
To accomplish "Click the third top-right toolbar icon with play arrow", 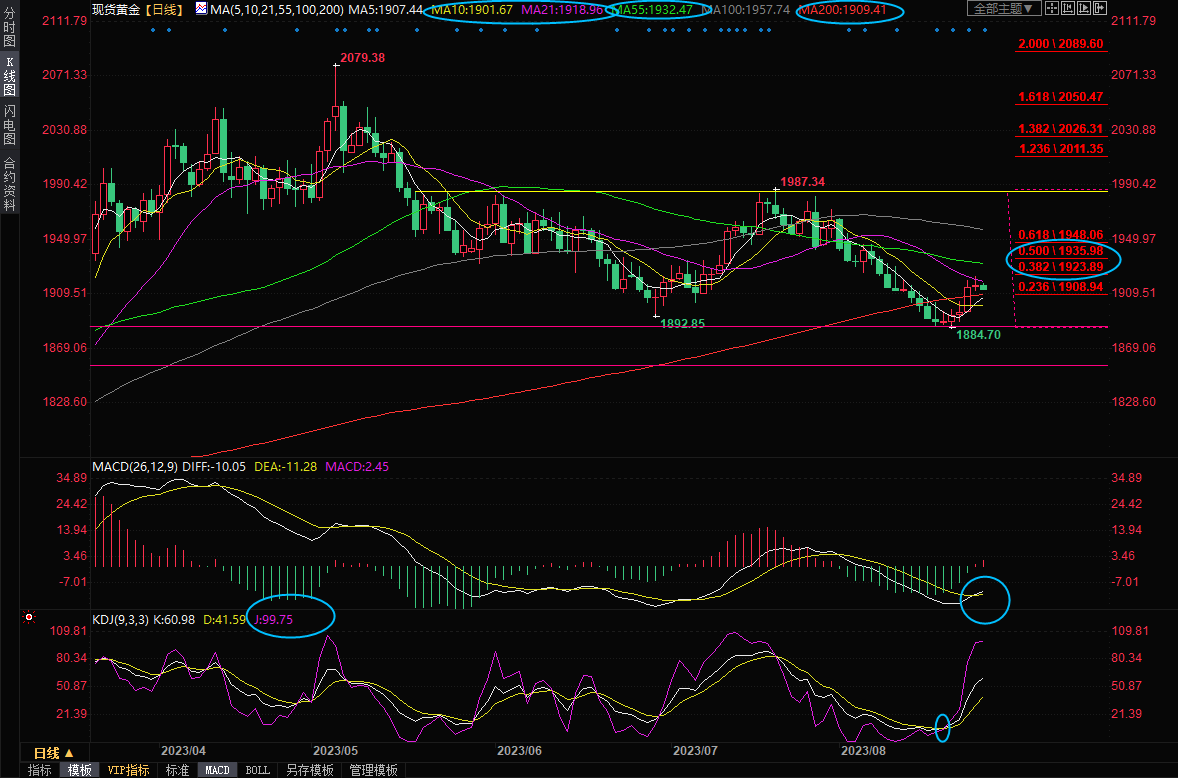I will click(1086, 9).
